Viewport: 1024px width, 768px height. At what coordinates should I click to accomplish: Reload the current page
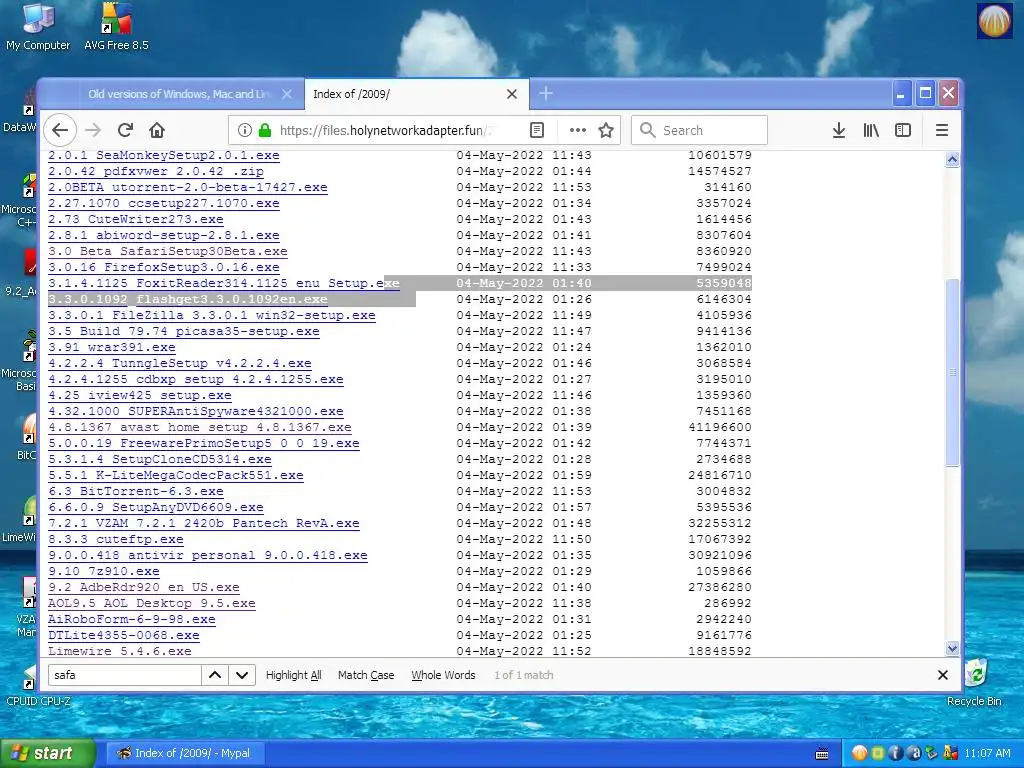coord(125,130)
